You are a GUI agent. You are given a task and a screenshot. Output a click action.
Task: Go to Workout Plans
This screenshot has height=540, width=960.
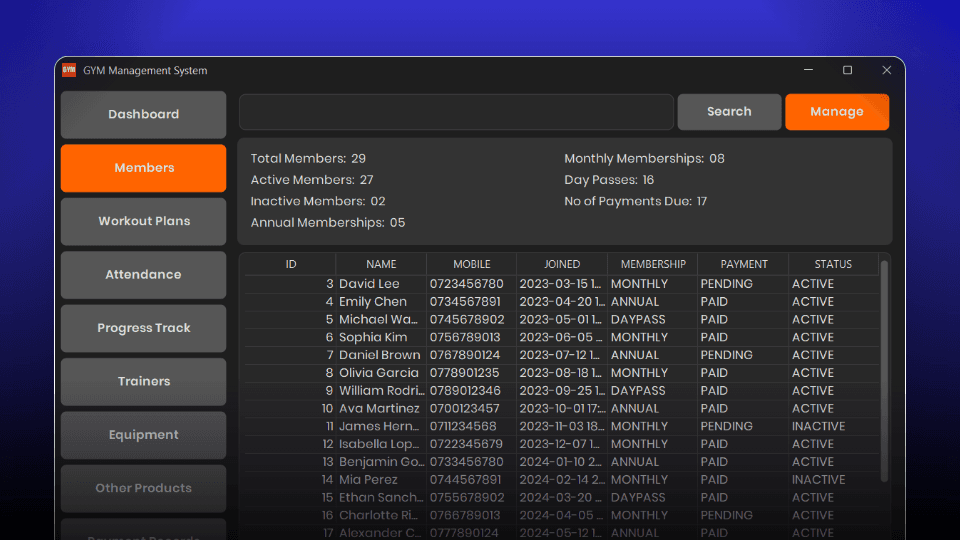(x=143, y=221)
